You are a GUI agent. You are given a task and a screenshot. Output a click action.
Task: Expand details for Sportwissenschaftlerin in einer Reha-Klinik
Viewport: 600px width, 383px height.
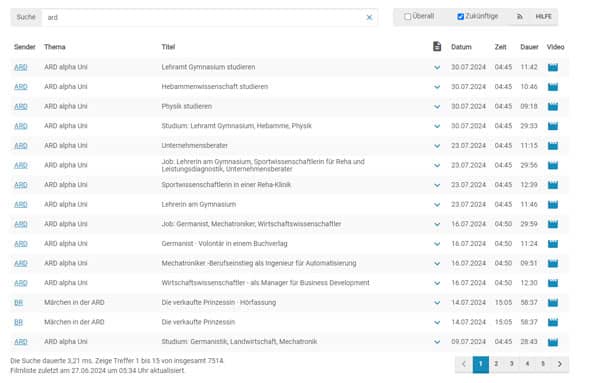click(x=437, y=185)
